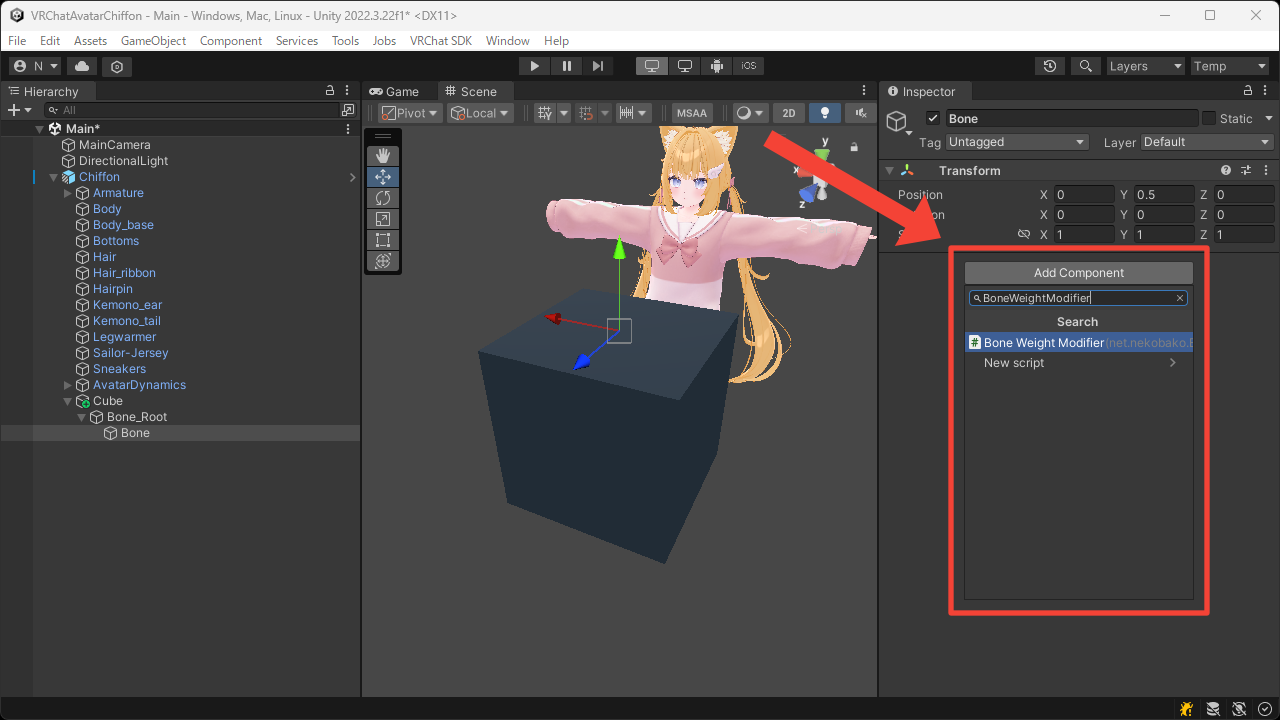Select the Scale tool in Scene
The image size is (1280, 720).
point(382,219)
